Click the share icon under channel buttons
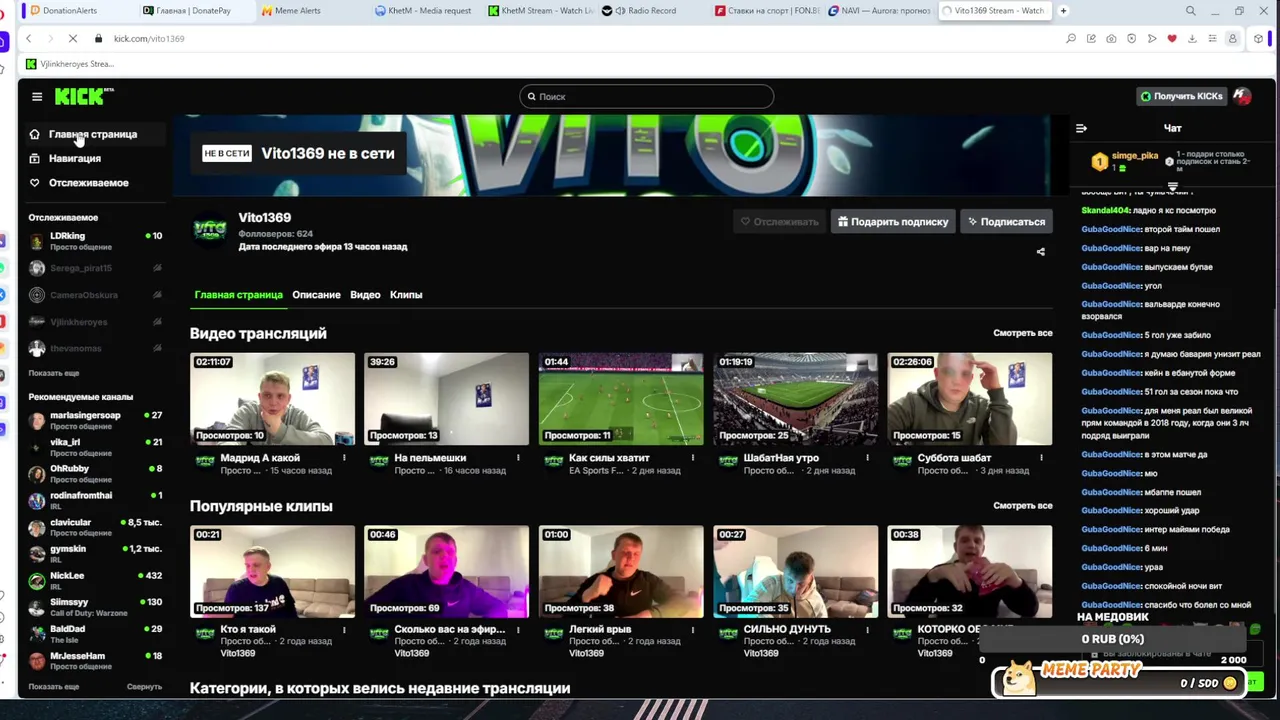Screen dimensions: 1280x720 [x=1040, y=252]
